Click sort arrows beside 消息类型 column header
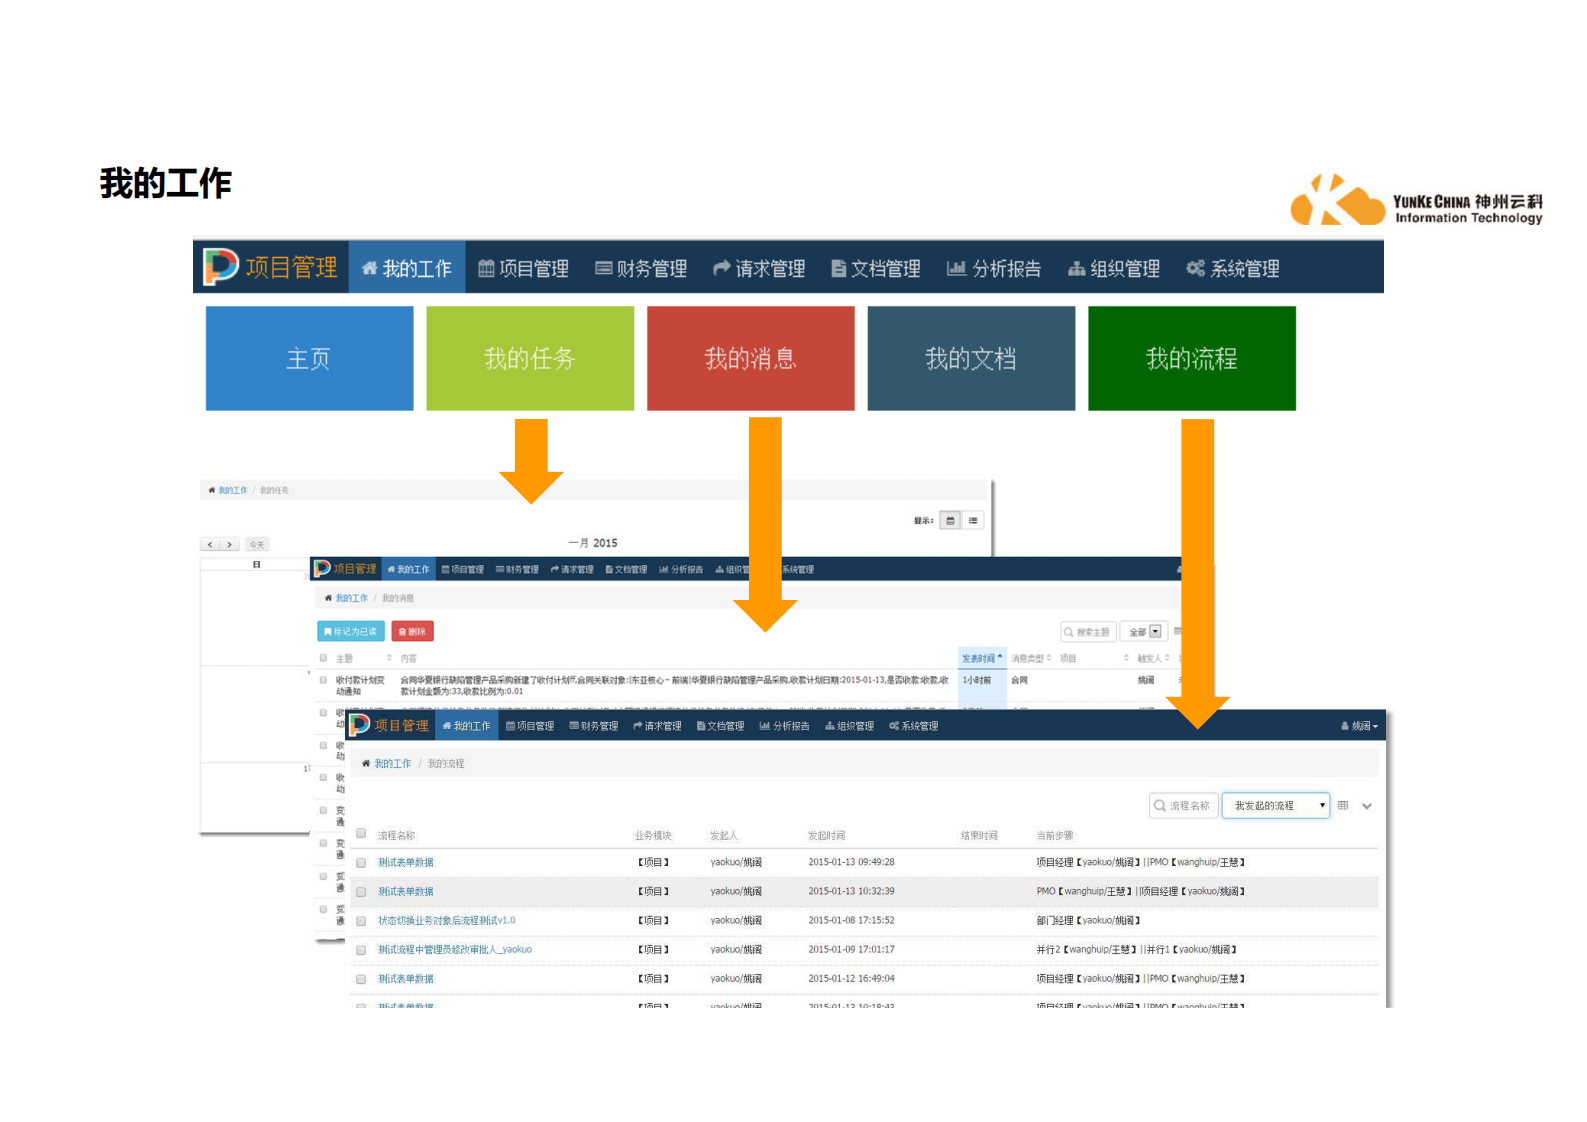This screenshot has width=1587, height=1122. tap(1048, 658)
